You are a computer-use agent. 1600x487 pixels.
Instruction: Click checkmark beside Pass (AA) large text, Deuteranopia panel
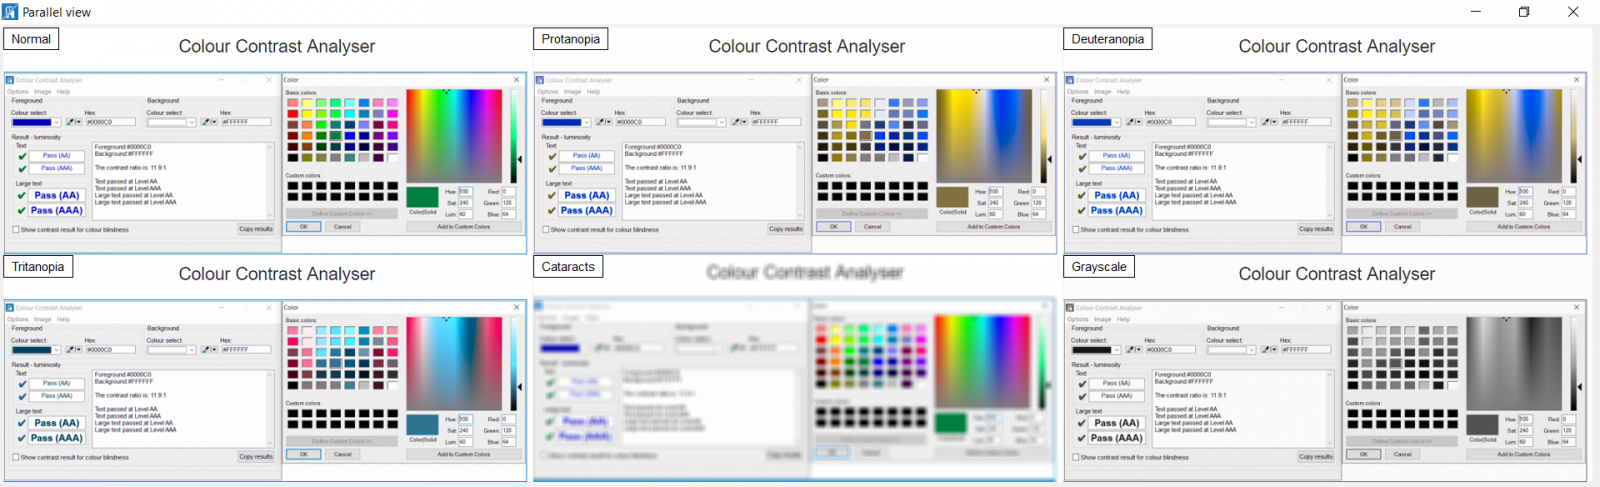tap(1082, 196)
